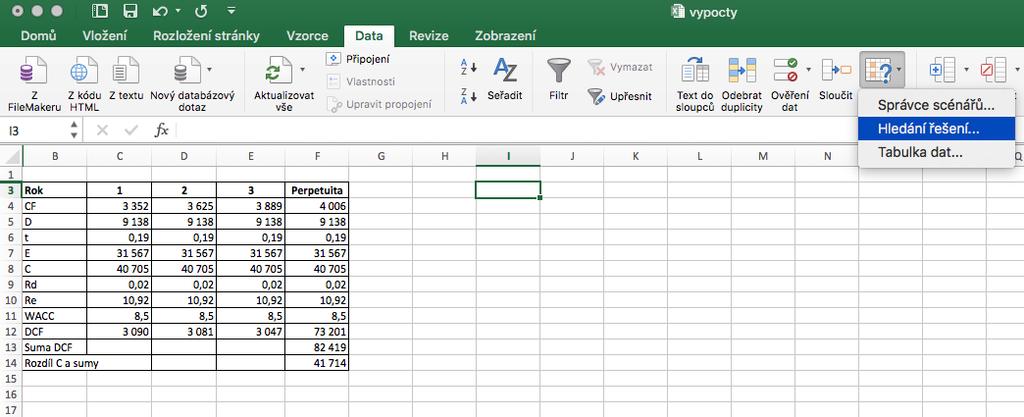Select cell with value 3 352

click(x=119, y=206)
